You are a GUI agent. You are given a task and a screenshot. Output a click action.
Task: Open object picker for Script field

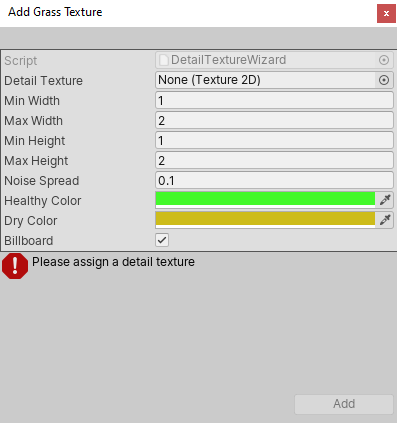coord(384,60)
